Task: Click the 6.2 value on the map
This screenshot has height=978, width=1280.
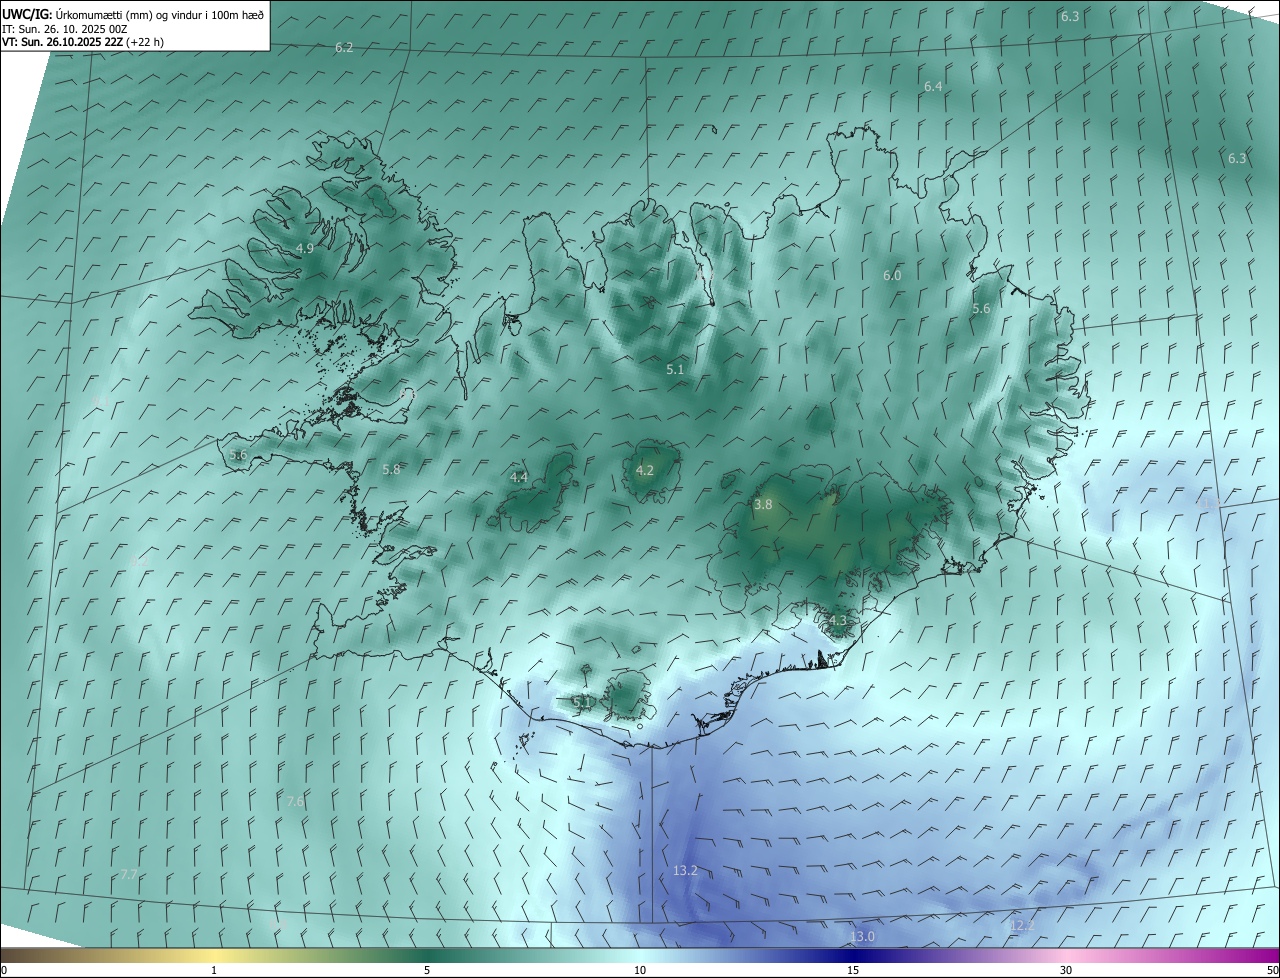Action: pyautogui.click(x=344, y=47)
